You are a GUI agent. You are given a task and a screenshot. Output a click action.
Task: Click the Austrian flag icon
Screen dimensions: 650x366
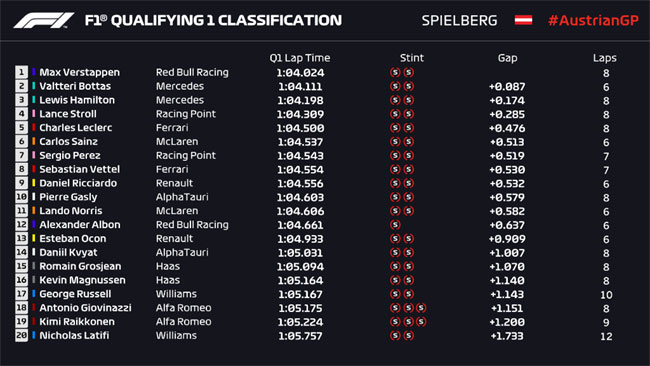click(523, 20)
